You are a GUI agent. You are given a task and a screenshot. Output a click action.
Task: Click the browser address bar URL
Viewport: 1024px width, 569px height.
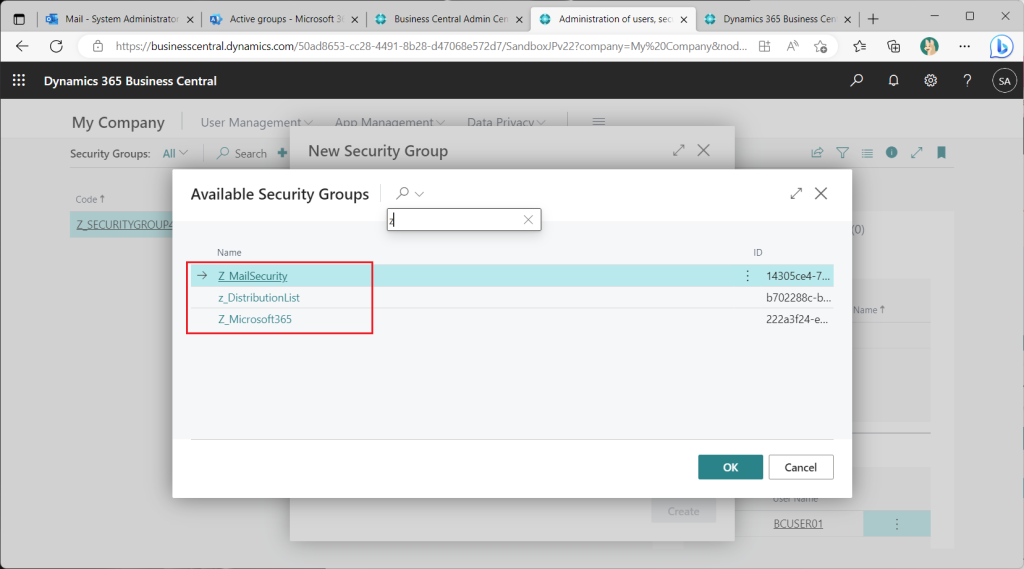[x=431, y=46]
